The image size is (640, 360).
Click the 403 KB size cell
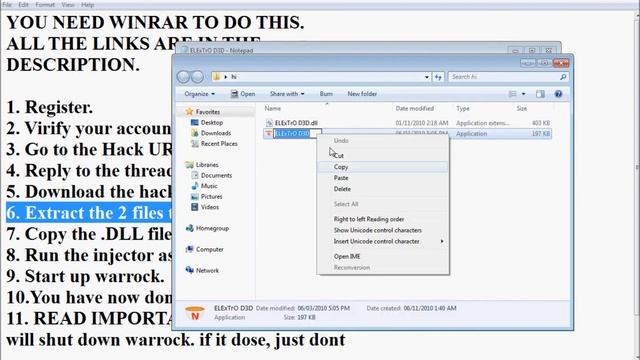tap(541, 123)
